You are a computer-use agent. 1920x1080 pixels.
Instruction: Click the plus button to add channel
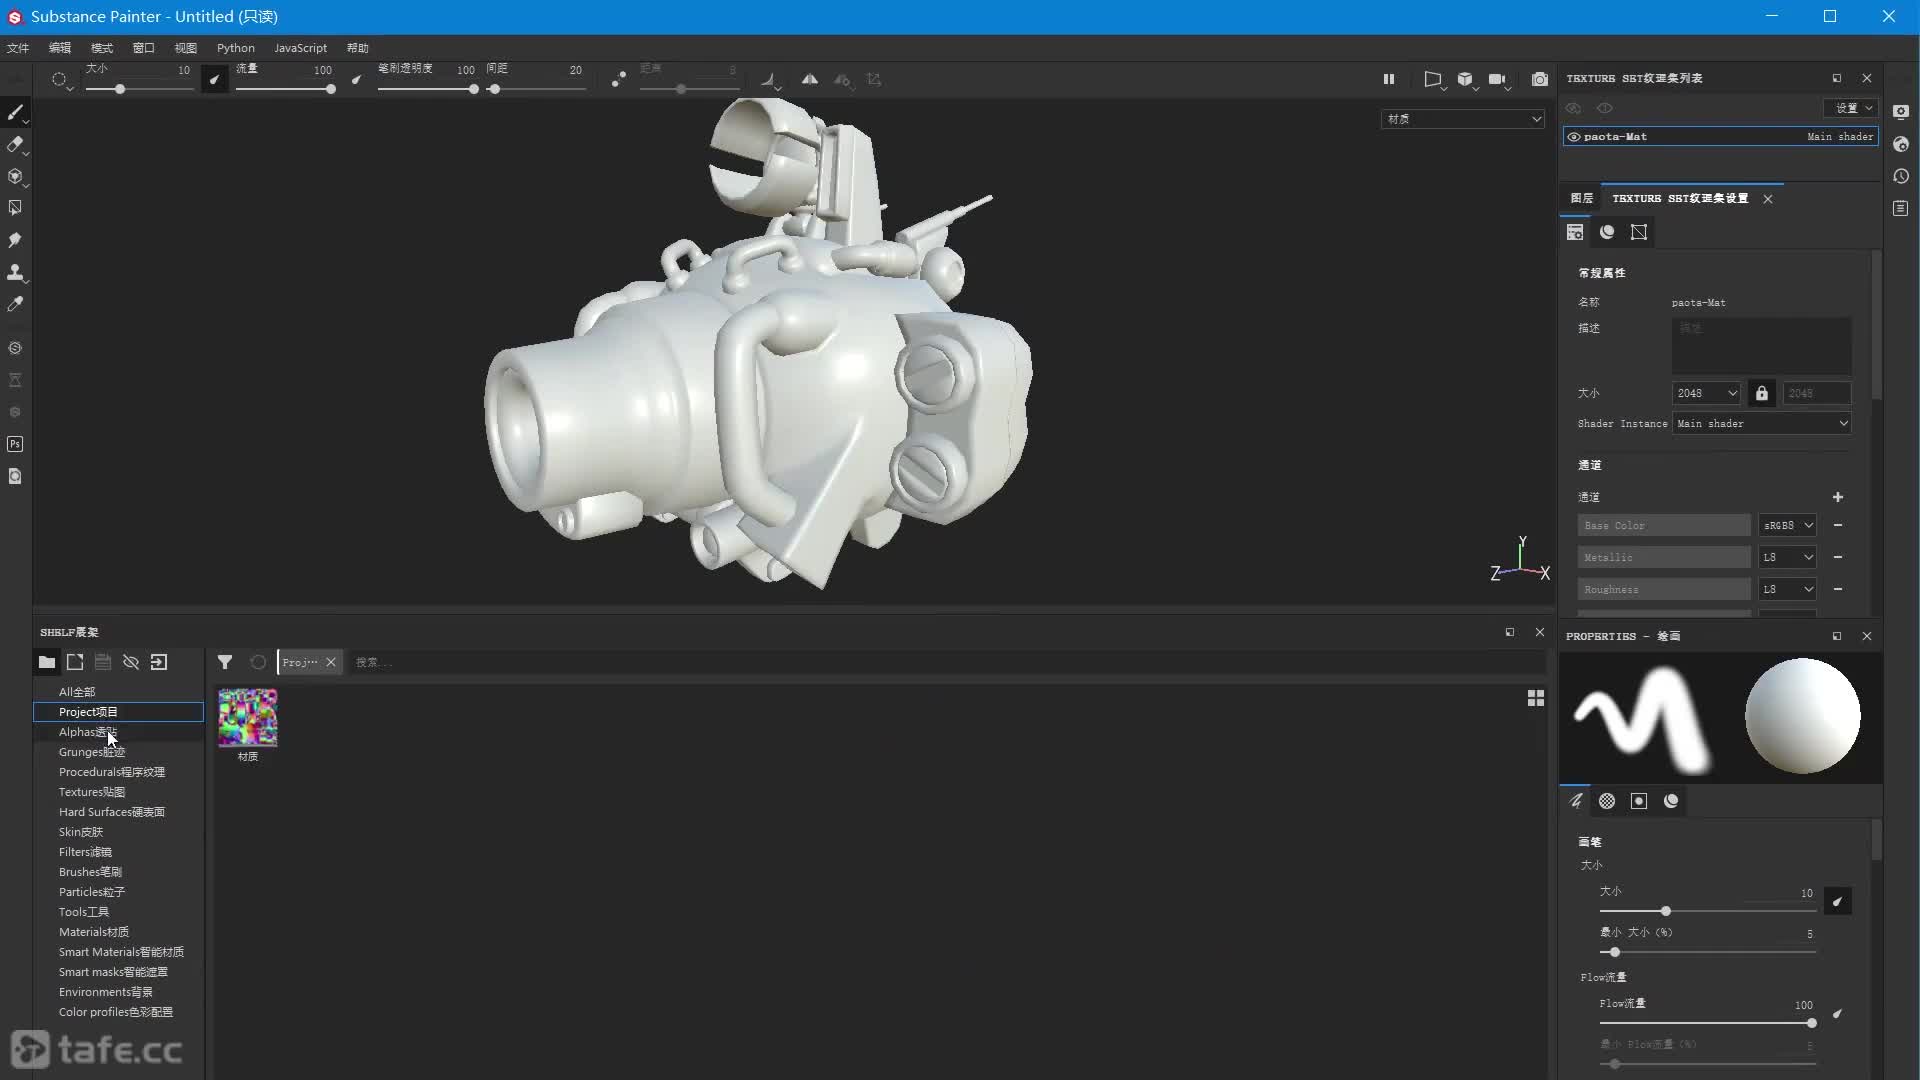(1837, 497)
